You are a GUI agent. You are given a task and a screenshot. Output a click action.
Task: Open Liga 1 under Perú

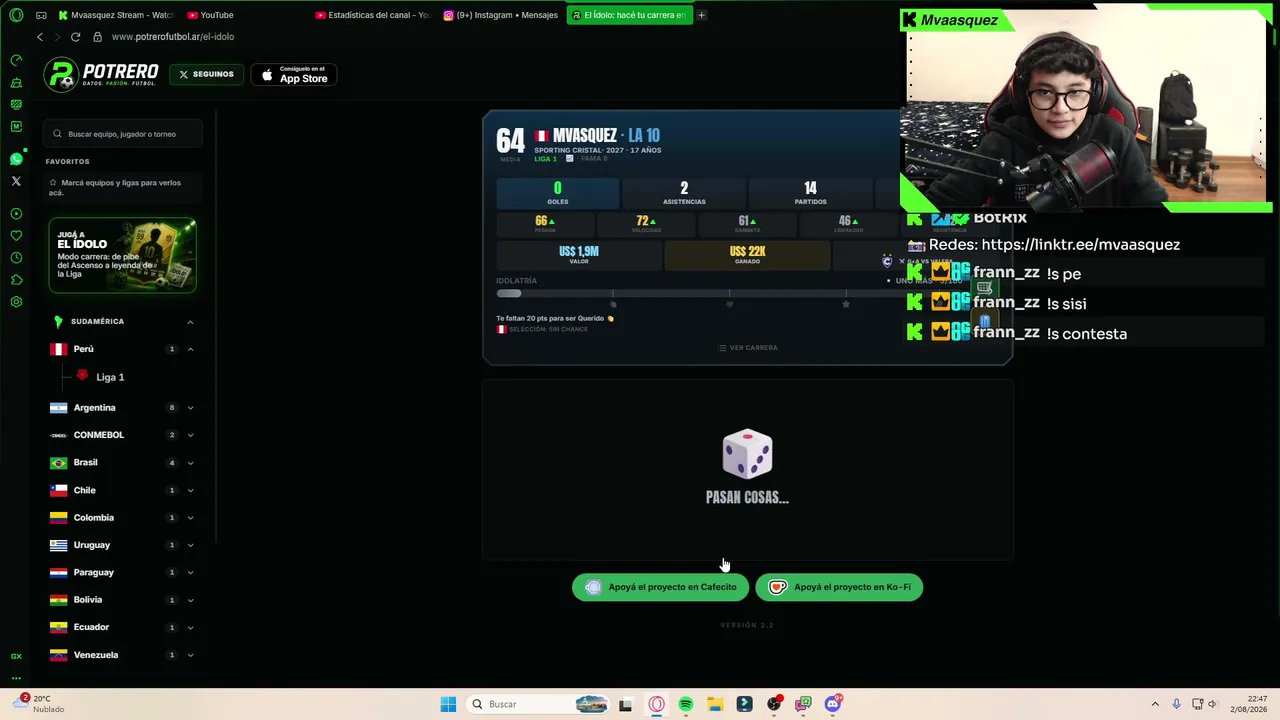(x=110, y=377)
